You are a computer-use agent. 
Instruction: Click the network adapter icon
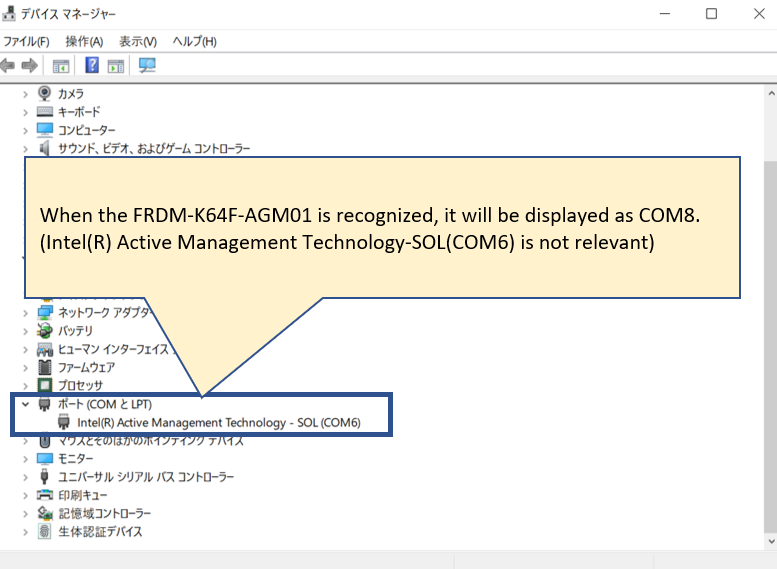point(45,312)
